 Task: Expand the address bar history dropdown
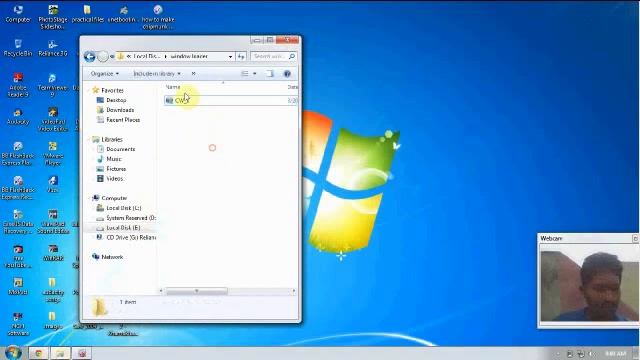(x=231, y=56)
